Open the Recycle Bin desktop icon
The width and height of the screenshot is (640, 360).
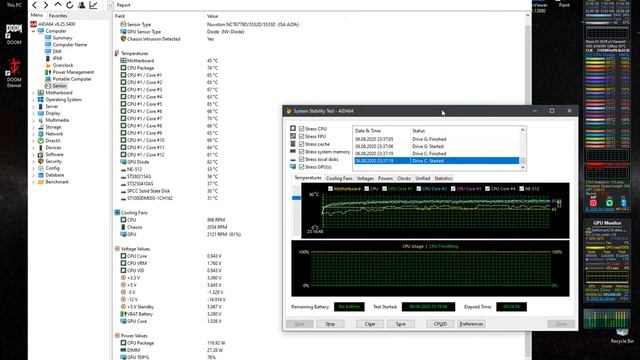[622, 336]
